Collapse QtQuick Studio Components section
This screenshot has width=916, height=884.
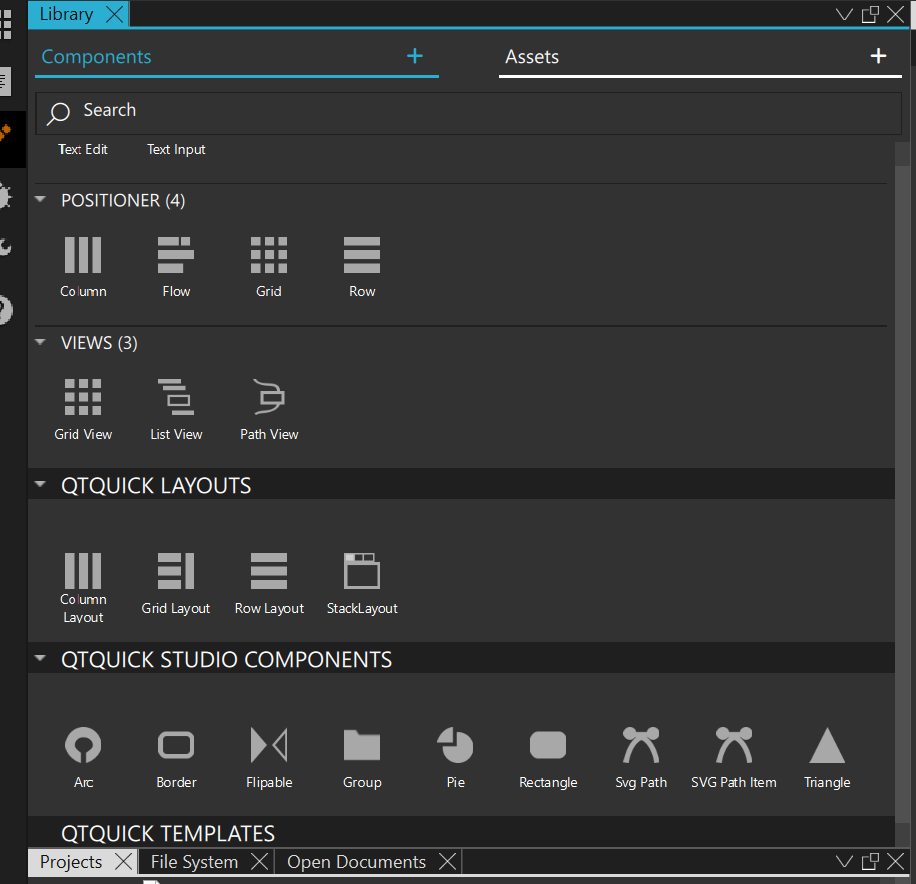coord(41,659)
